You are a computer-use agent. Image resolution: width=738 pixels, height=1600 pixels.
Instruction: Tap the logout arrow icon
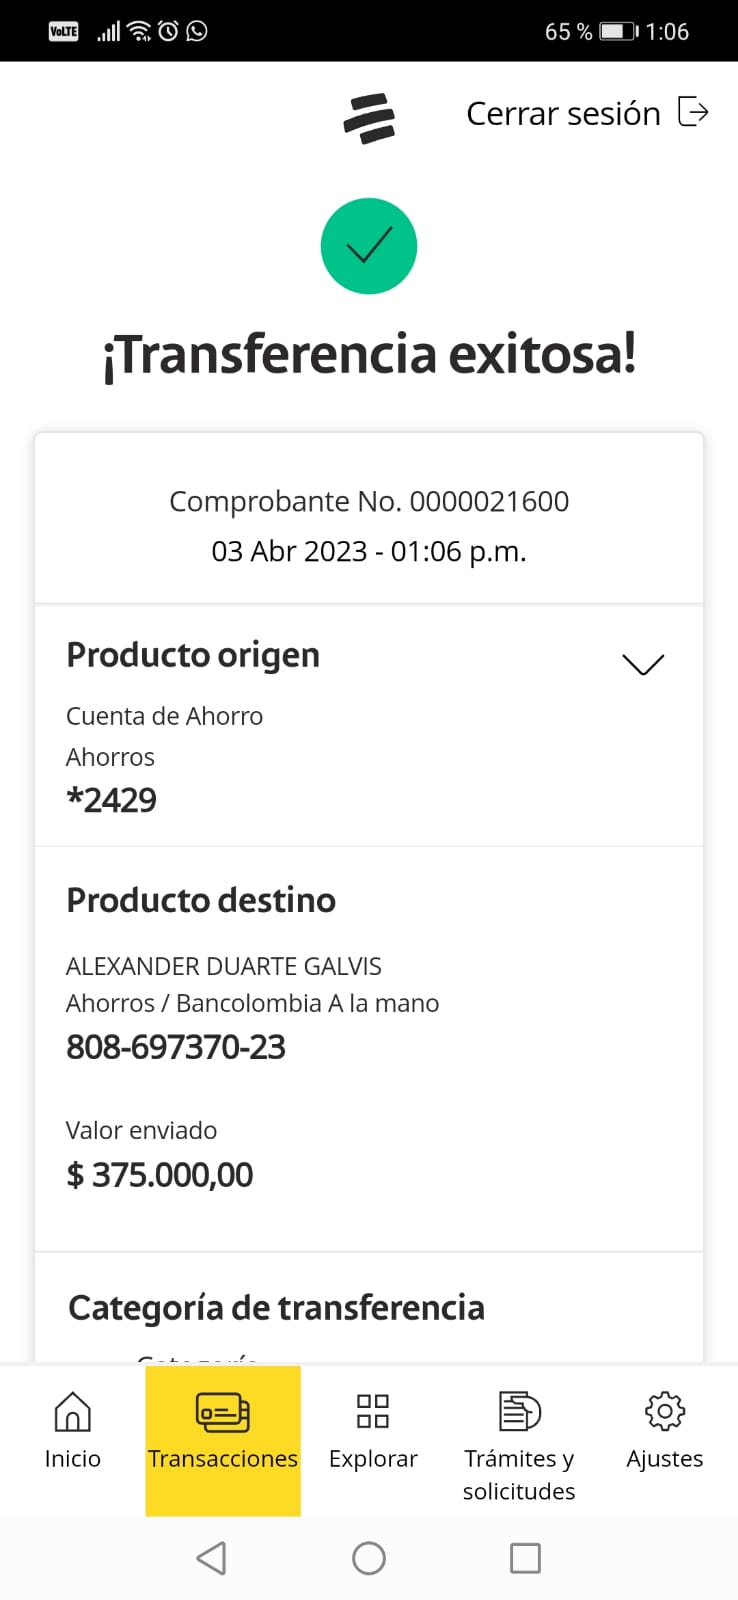(693, 112)
